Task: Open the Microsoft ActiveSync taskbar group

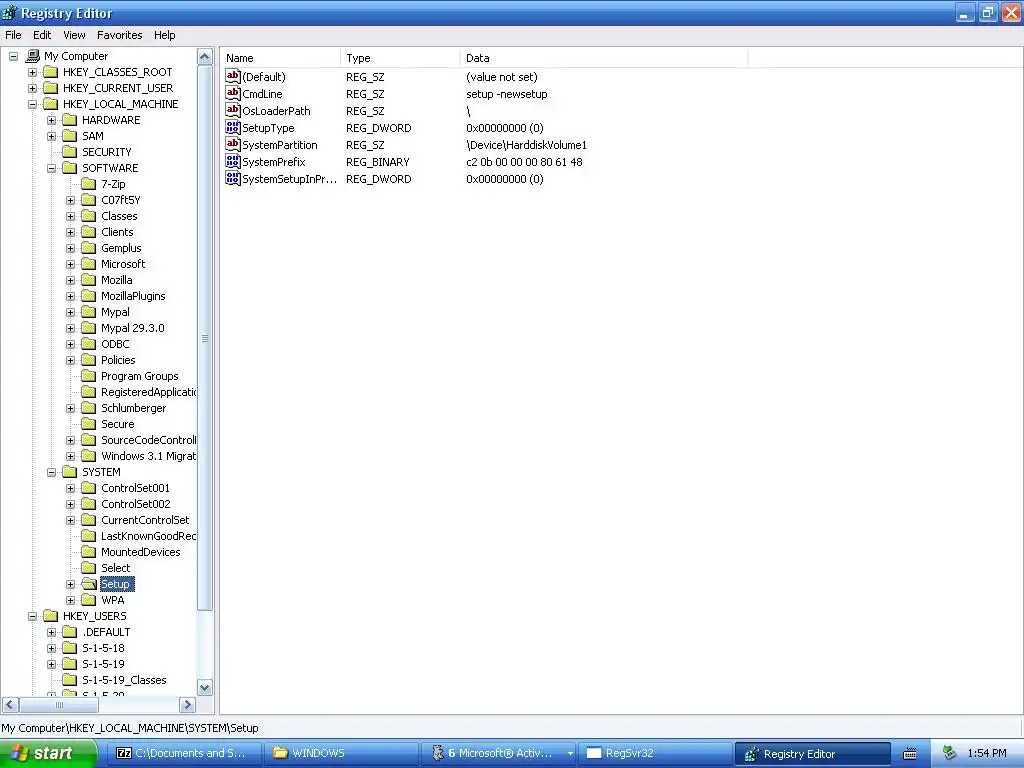Action: (x=498, y=753)
